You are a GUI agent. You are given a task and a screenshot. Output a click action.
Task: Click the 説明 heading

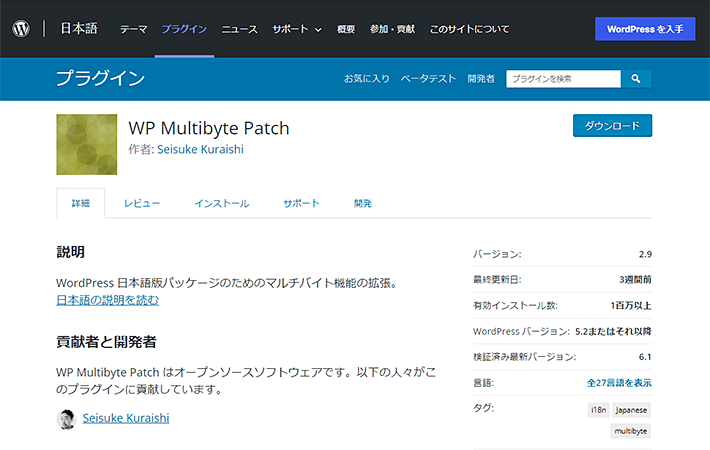point(71,252)
